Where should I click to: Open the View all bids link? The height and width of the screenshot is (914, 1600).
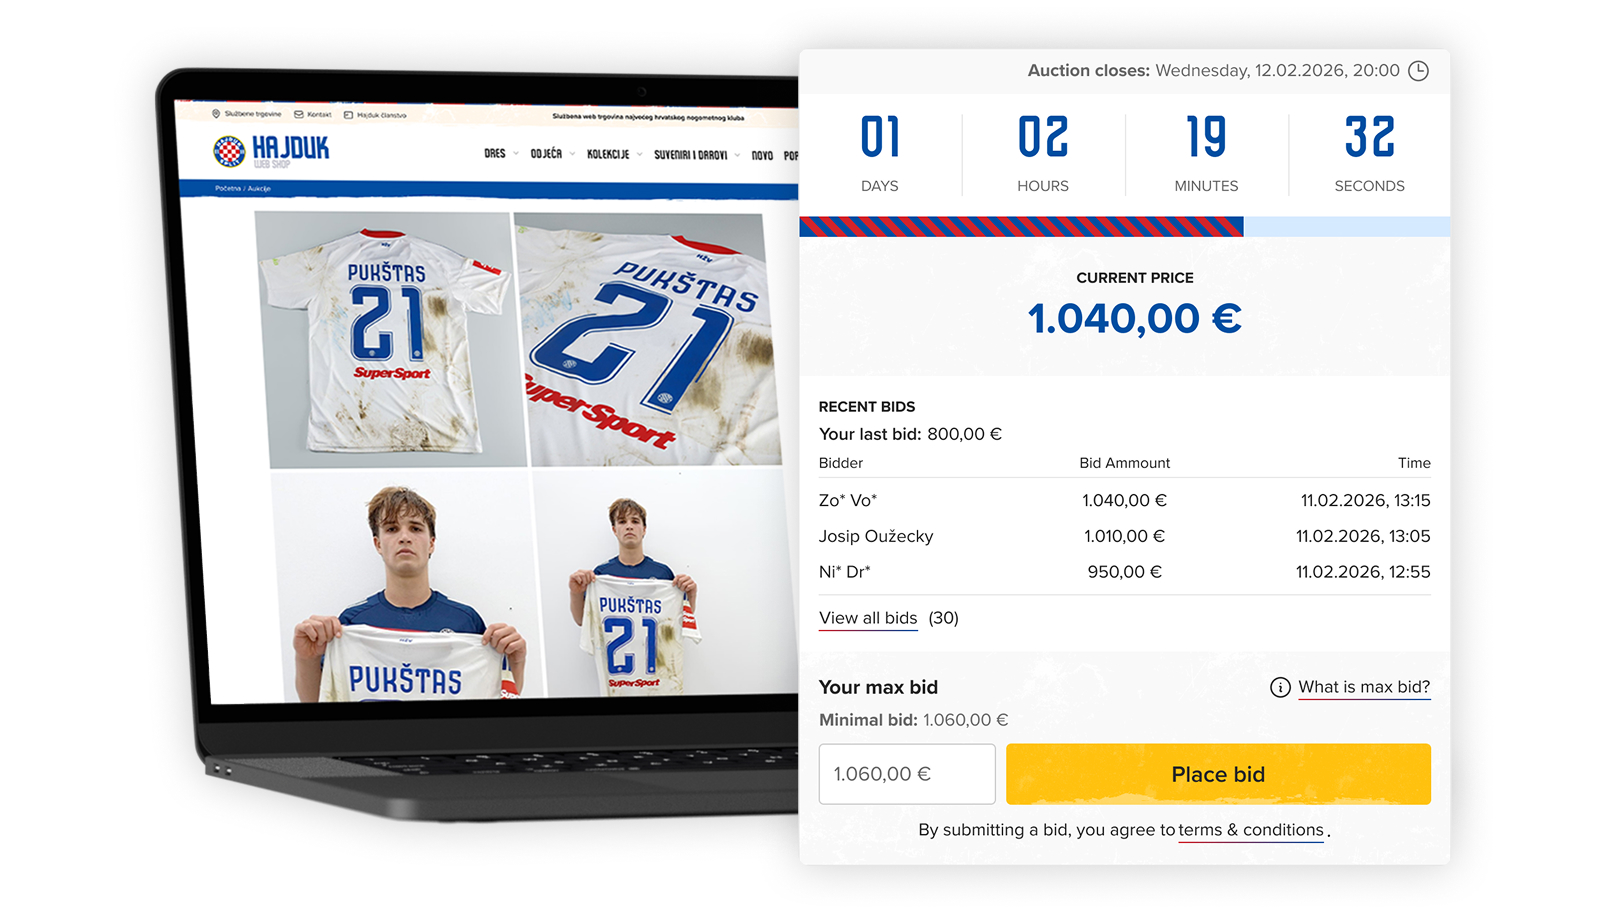868,618
